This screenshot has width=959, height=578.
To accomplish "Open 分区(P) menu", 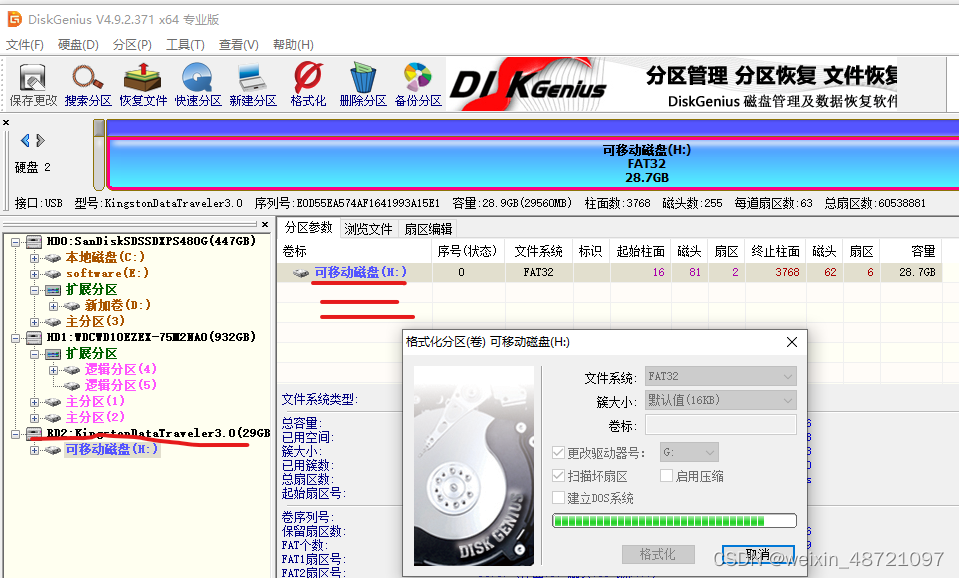I will click(132, 45).
